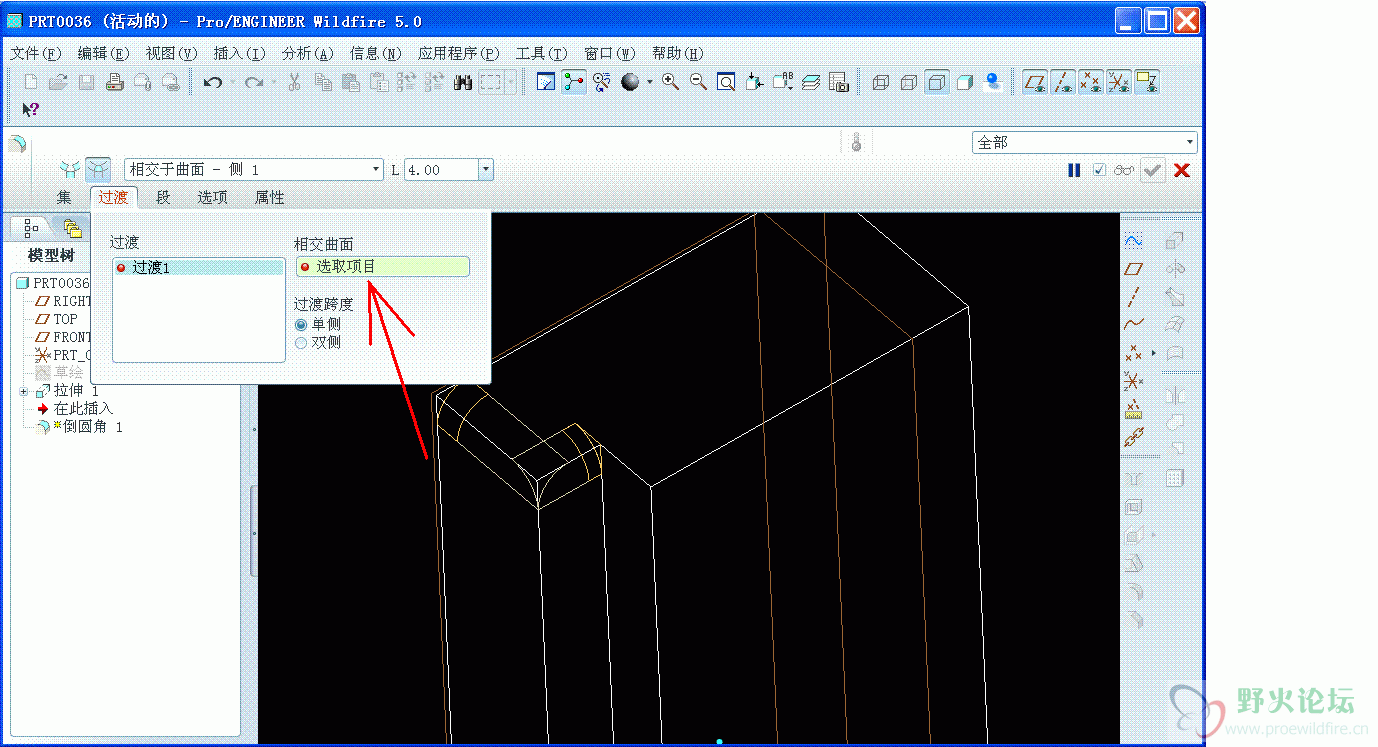The width and height of the screenshot is (1378, 747).
Task: Select 过渡1 in the transition list
Action: [x=199, y=268]
